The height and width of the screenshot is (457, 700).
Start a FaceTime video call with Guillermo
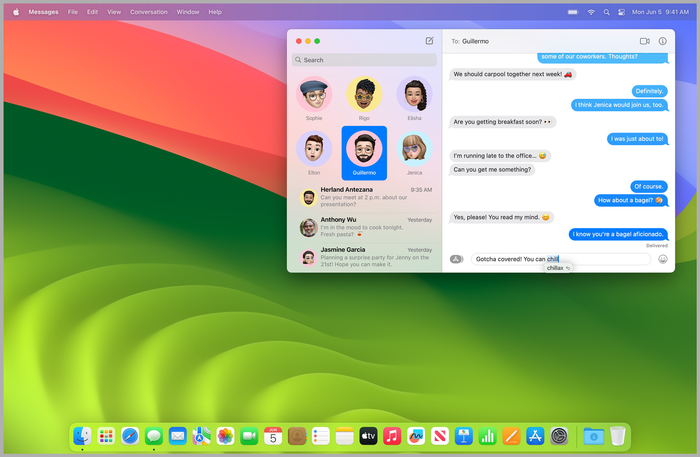point(644,41)
